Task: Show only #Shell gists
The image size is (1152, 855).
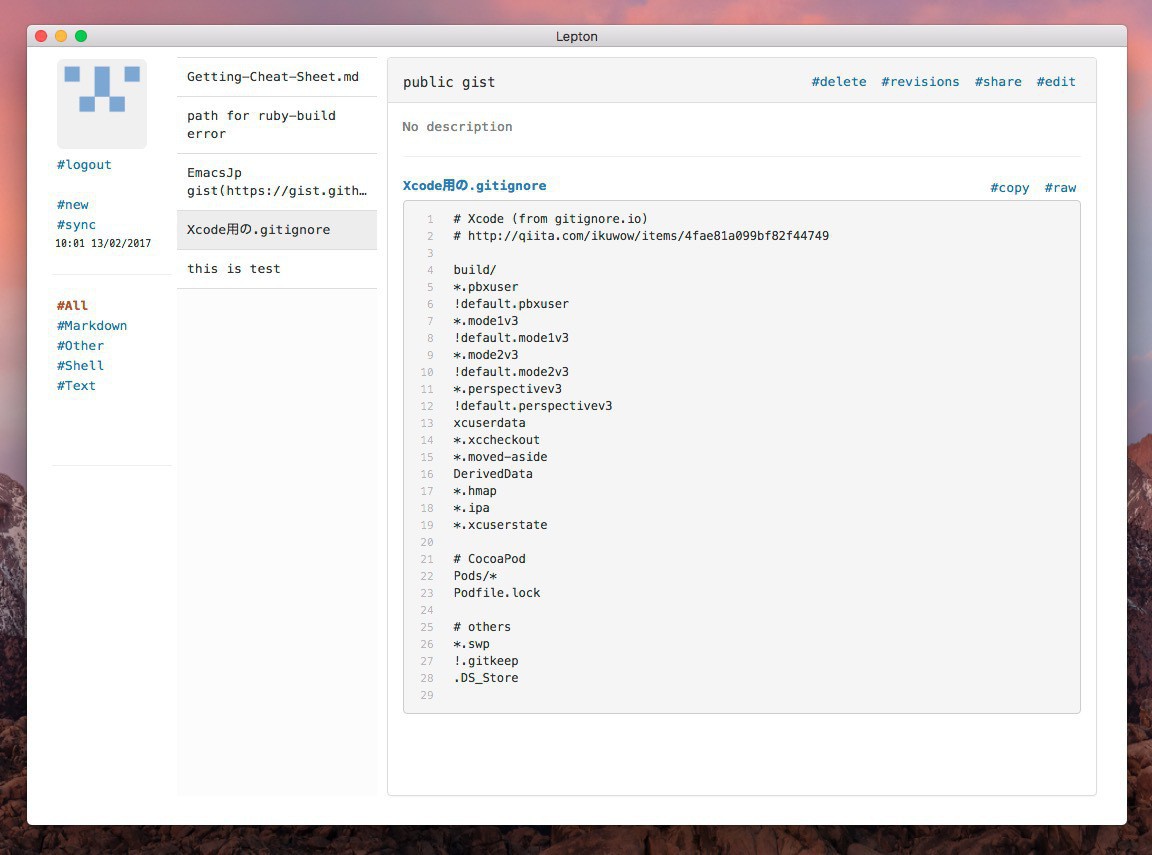Action: (x=80, y=366)
